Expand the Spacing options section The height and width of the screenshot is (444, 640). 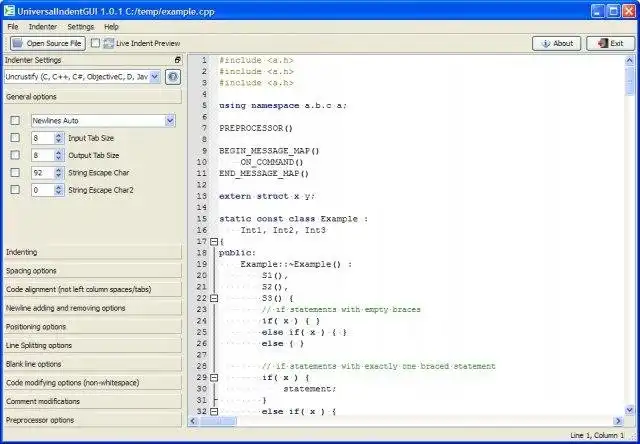point(92,271)
